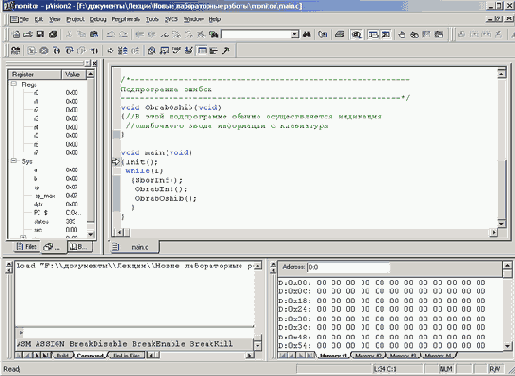Switch to the Books project tab
This screenshot has height=376, width=515.
pos(80,247)
